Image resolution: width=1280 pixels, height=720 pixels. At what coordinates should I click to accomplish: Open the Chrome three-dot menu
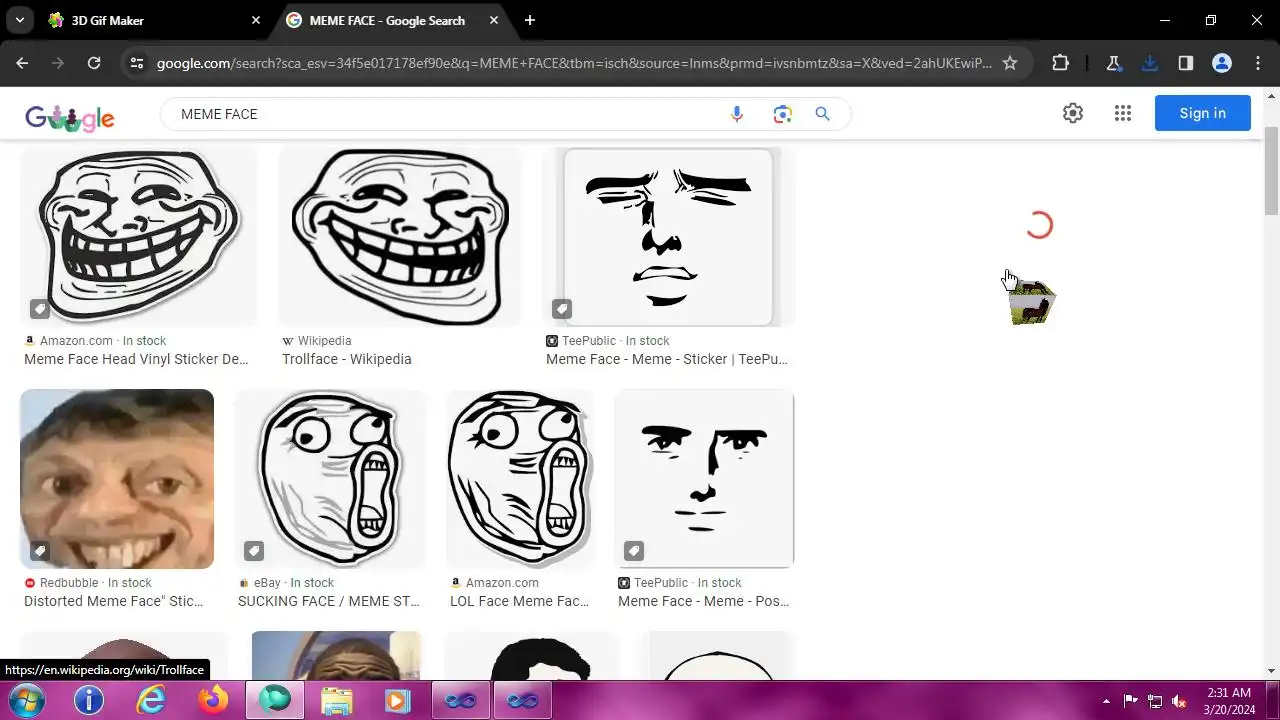[x=1257, y=63]
